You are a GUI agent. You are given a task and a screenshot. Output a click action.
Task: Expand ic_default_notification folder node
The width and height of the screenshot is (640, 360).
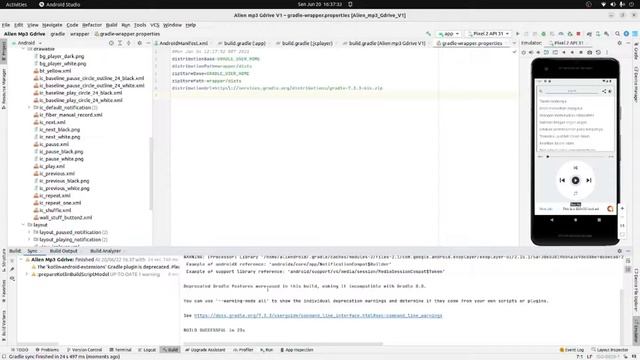[x=29, y=108]
